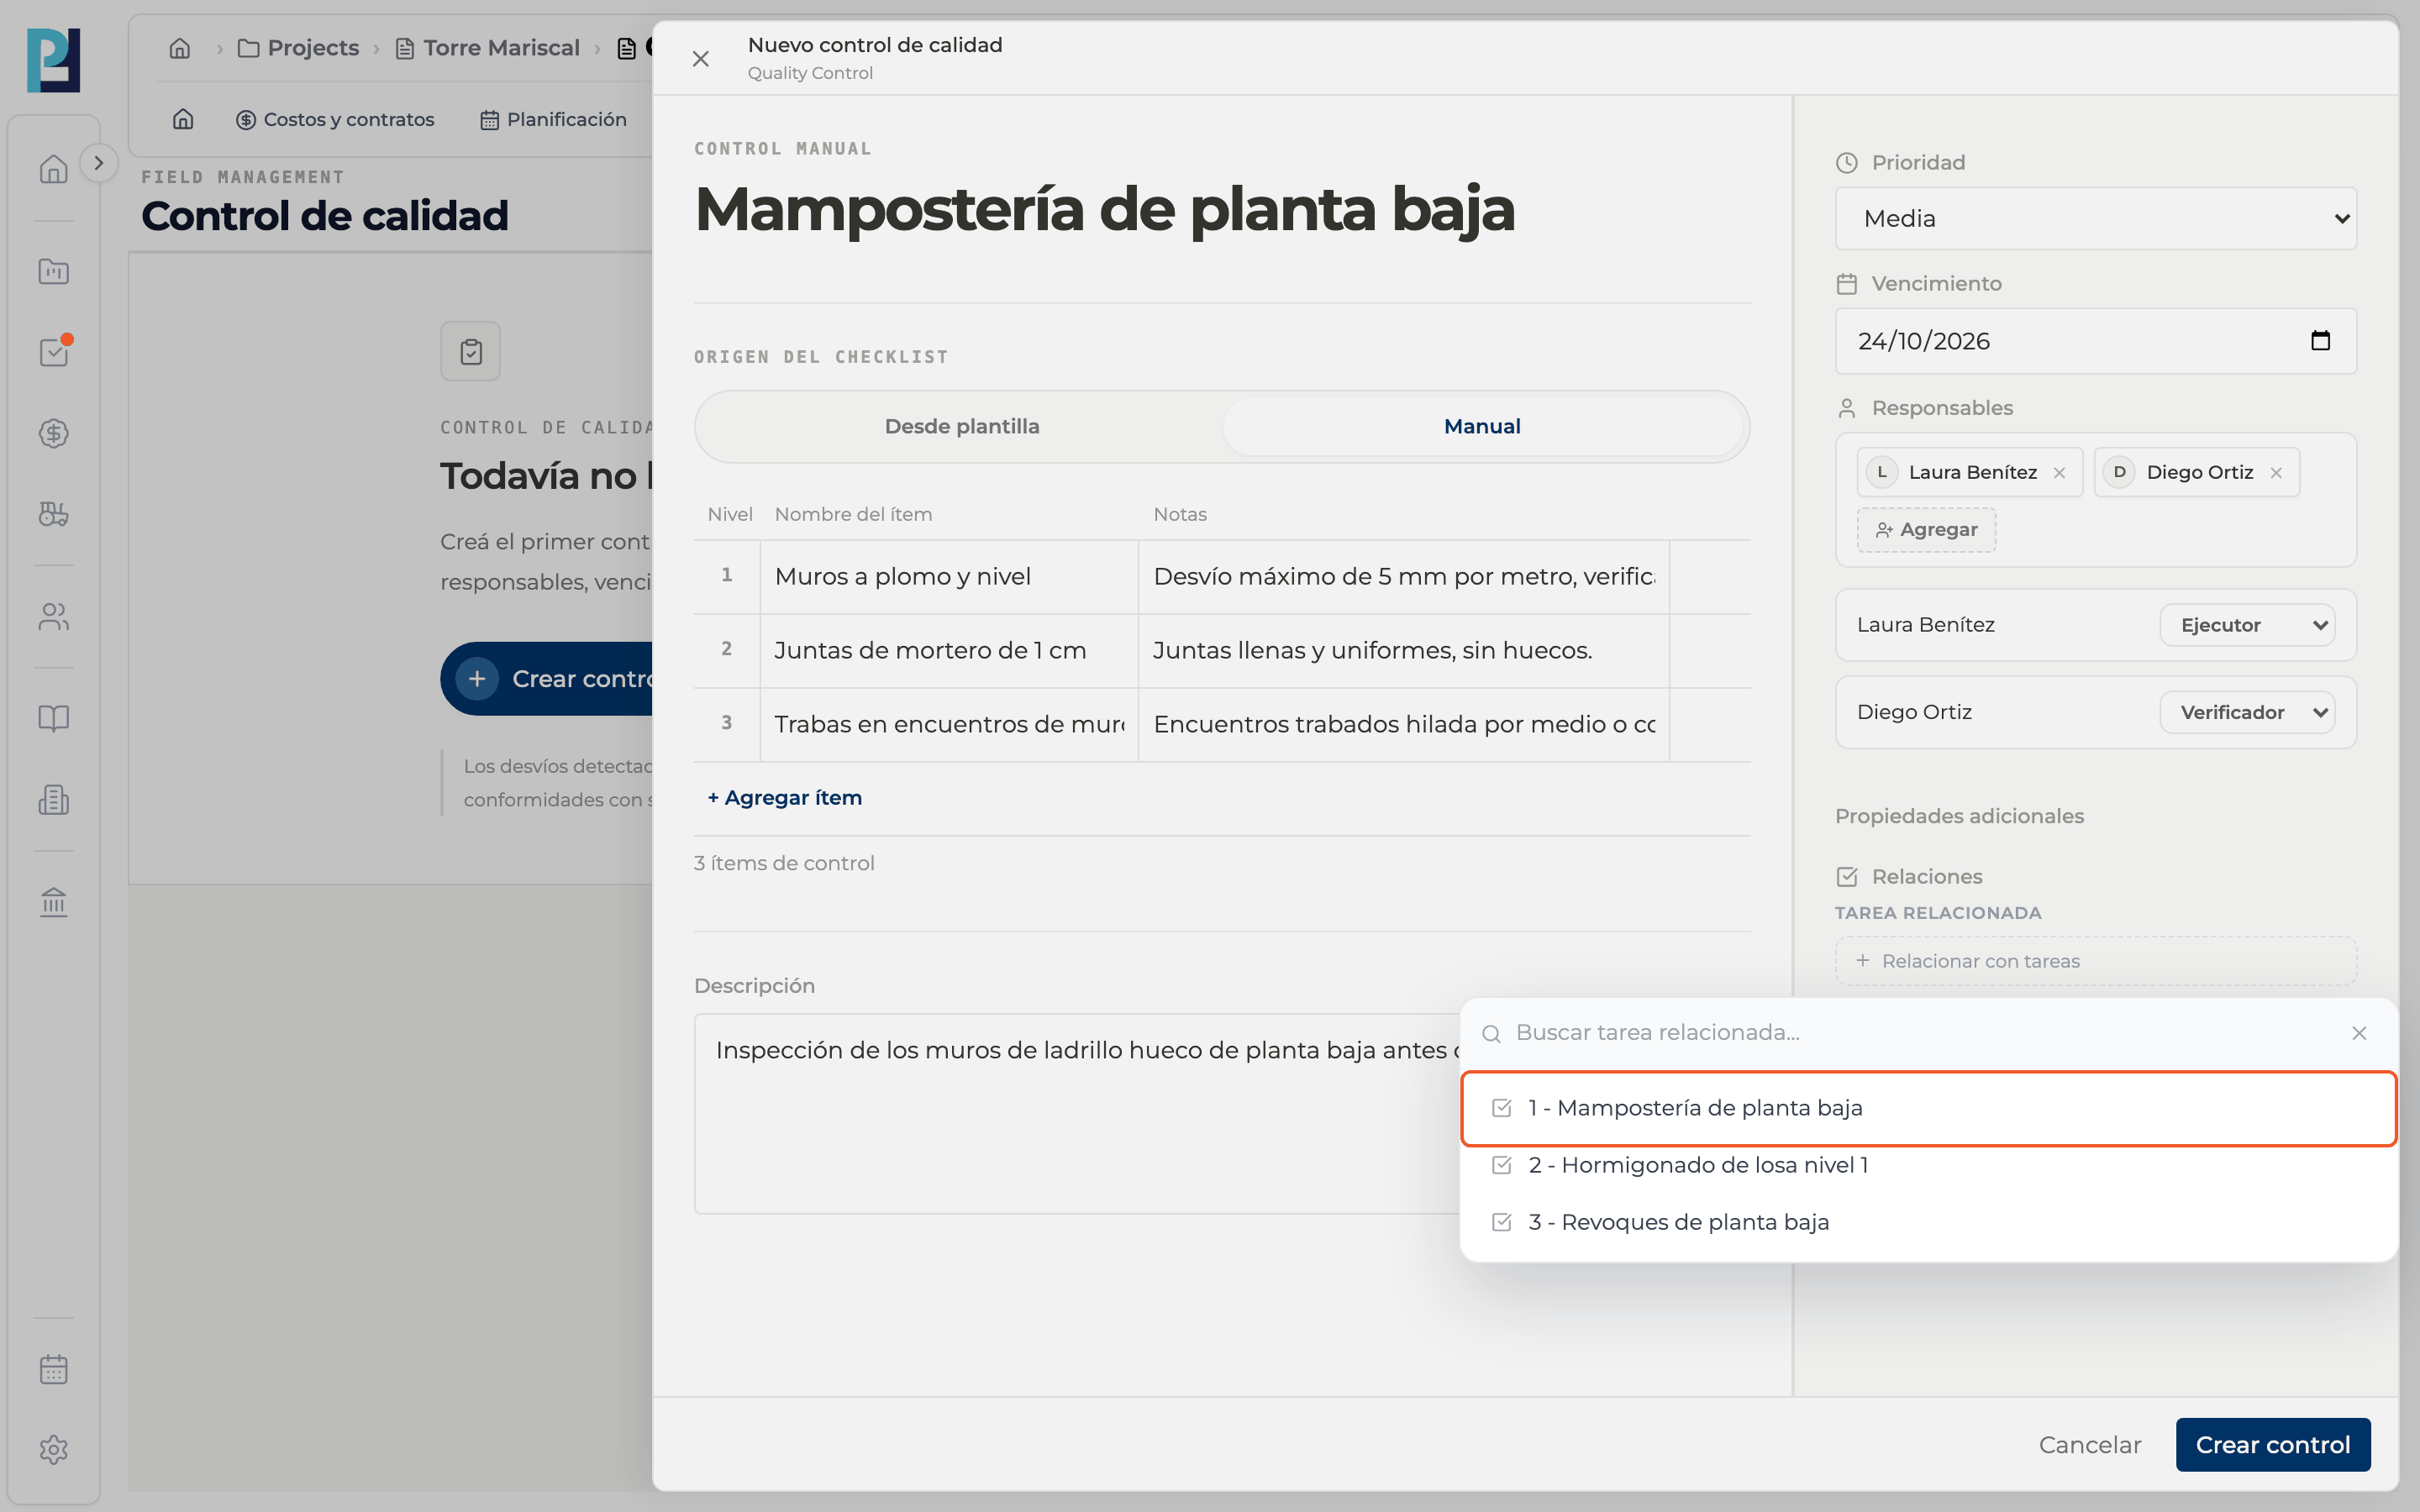
Task: Change Laura Benítez role from Ejecutor dropdown
Action: [x=2247, y=625]
